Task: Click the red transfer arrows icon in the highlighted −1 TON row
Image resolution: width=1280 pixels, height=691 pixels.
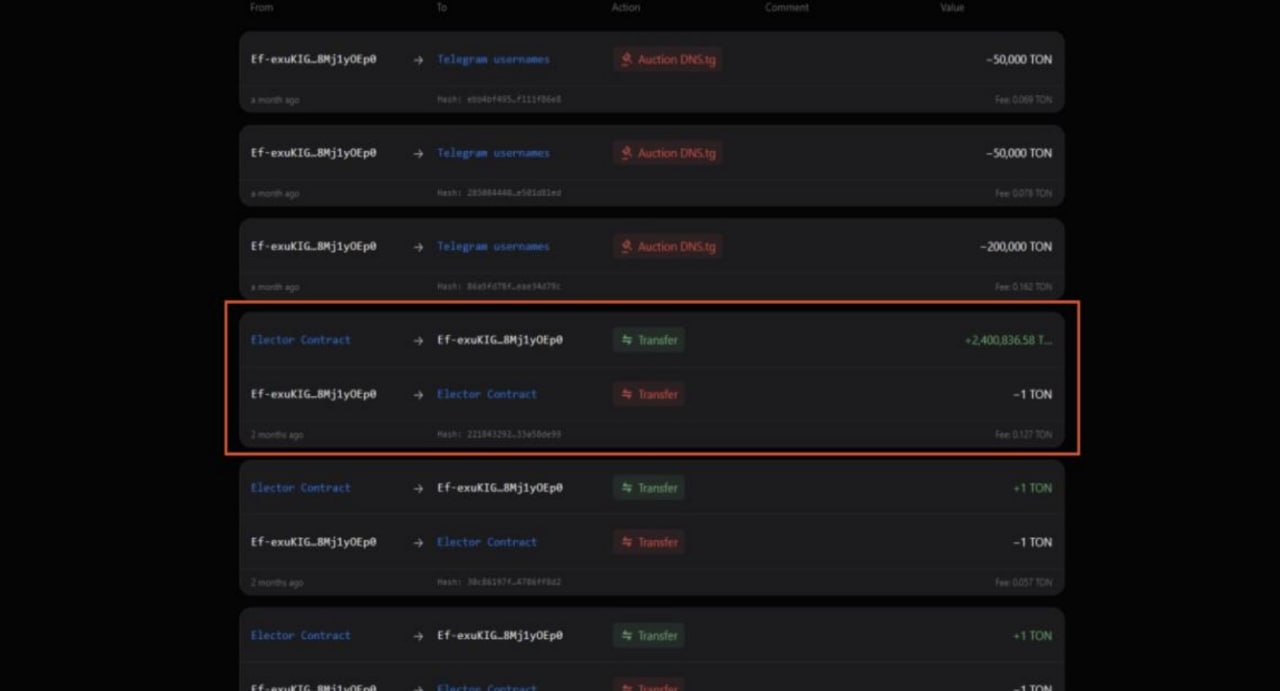Action: [627, 394]
